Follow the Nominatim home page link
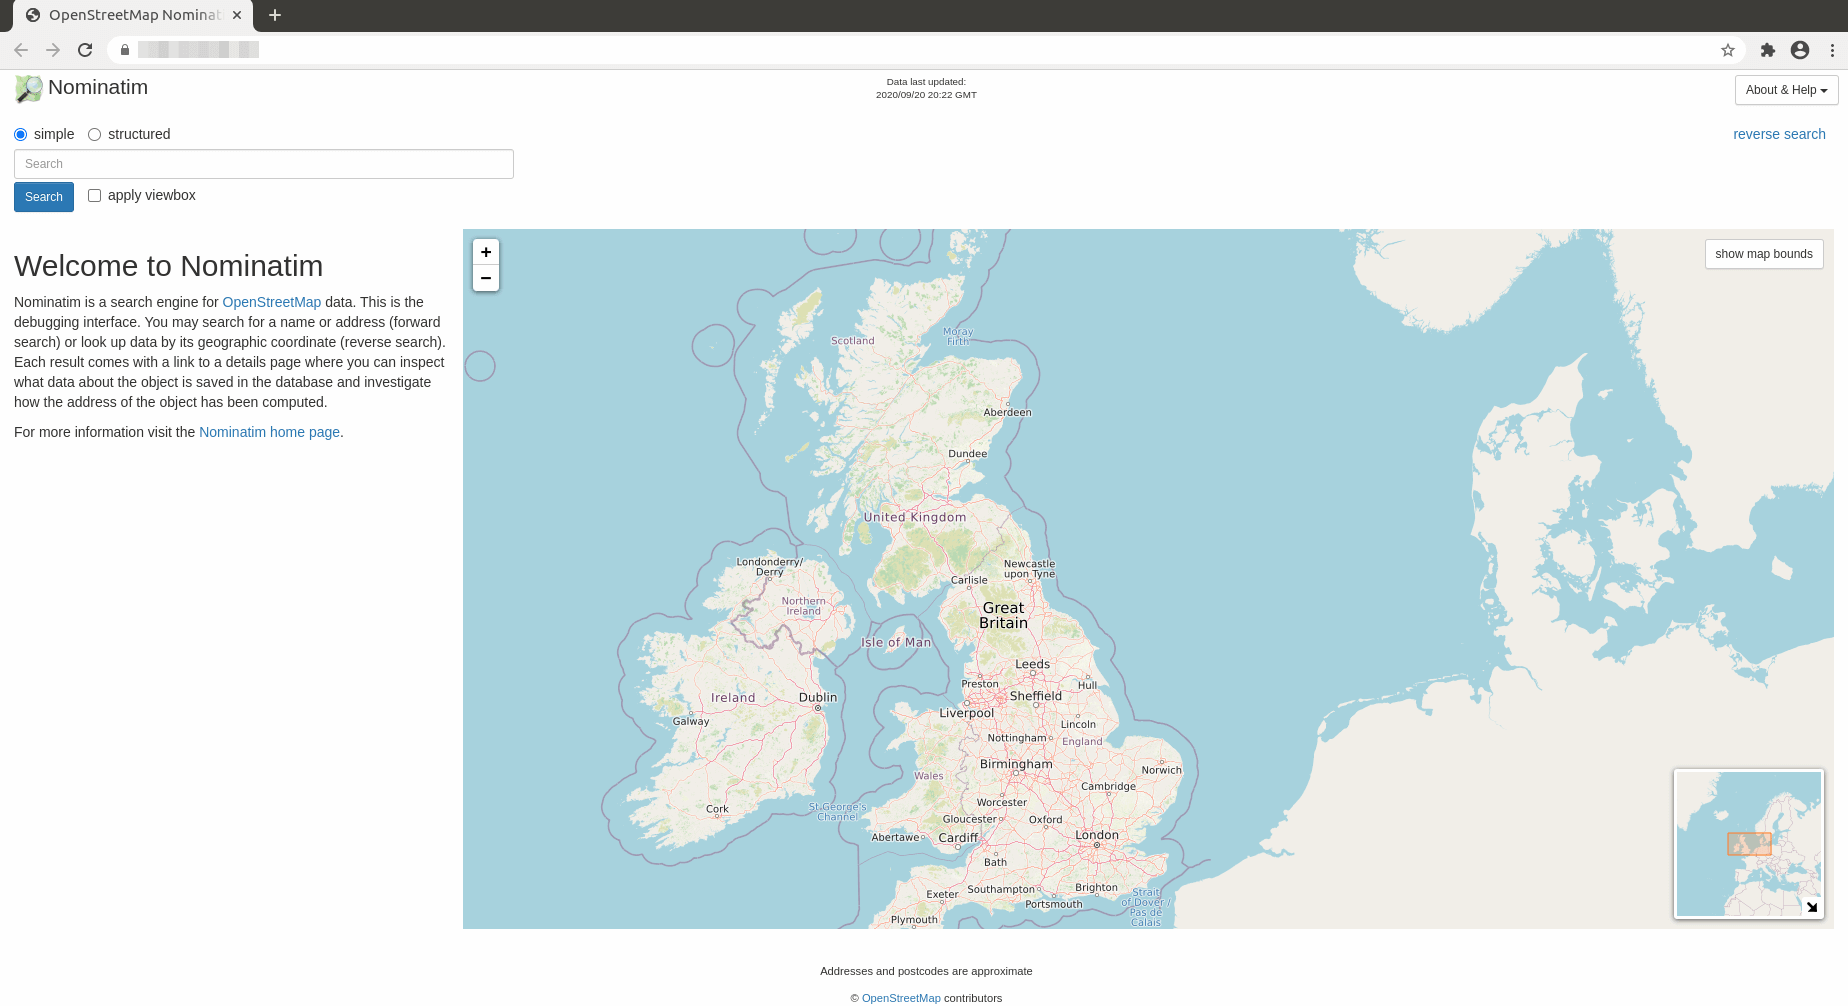 pyautogui.click(x=269, y=432)
